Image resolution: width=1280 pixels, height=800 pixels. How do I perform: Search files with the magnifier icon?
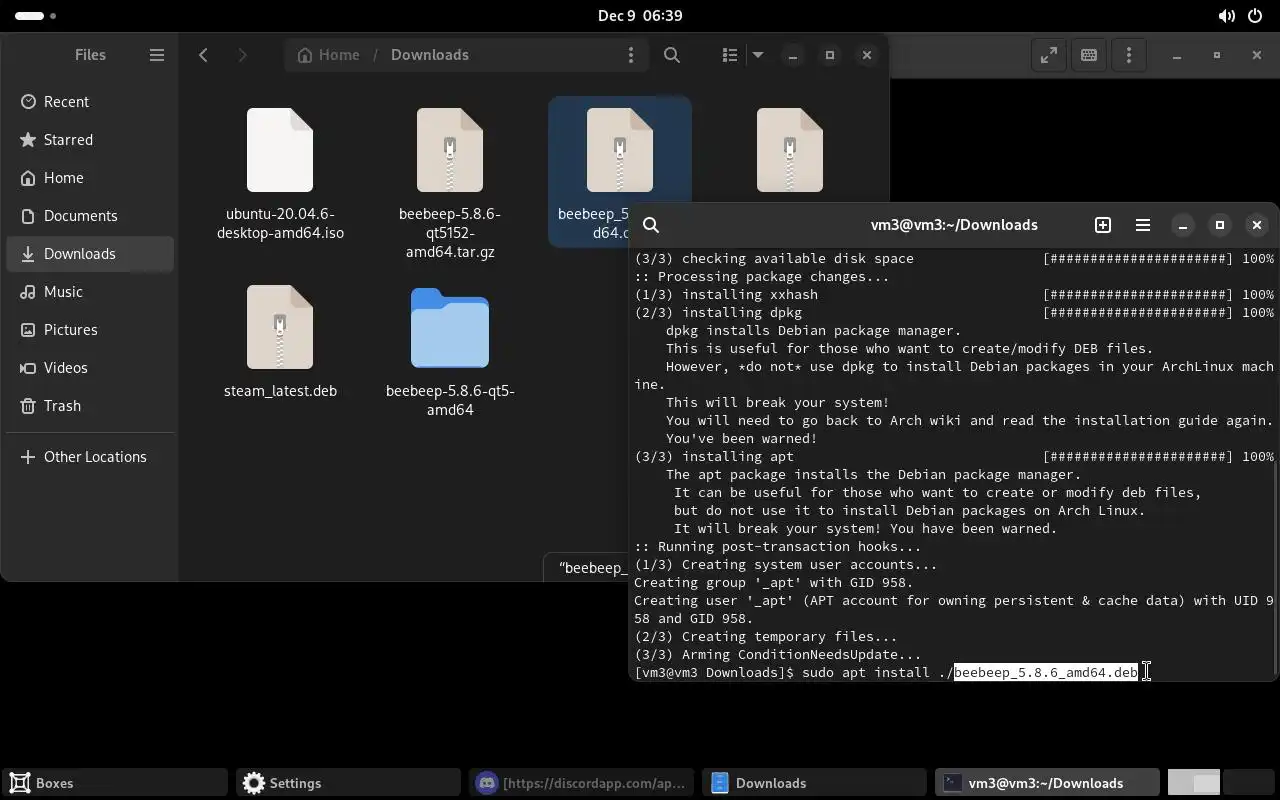point(672,55)
